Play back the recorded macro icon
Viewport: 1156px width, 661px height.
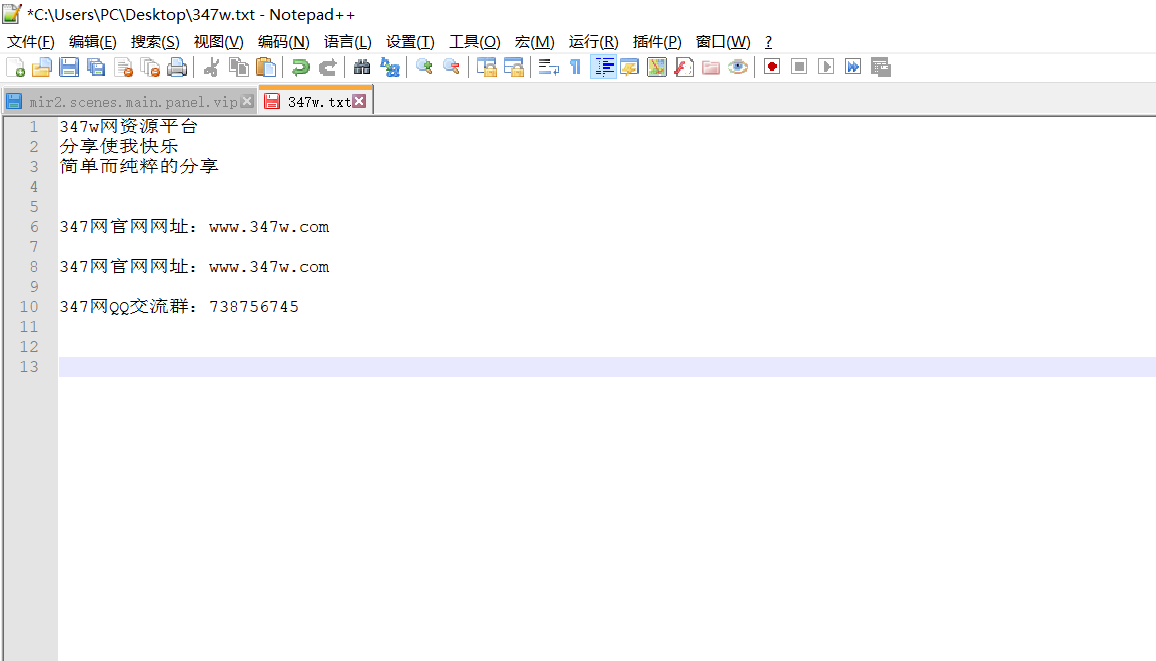[x=826, y=67]
